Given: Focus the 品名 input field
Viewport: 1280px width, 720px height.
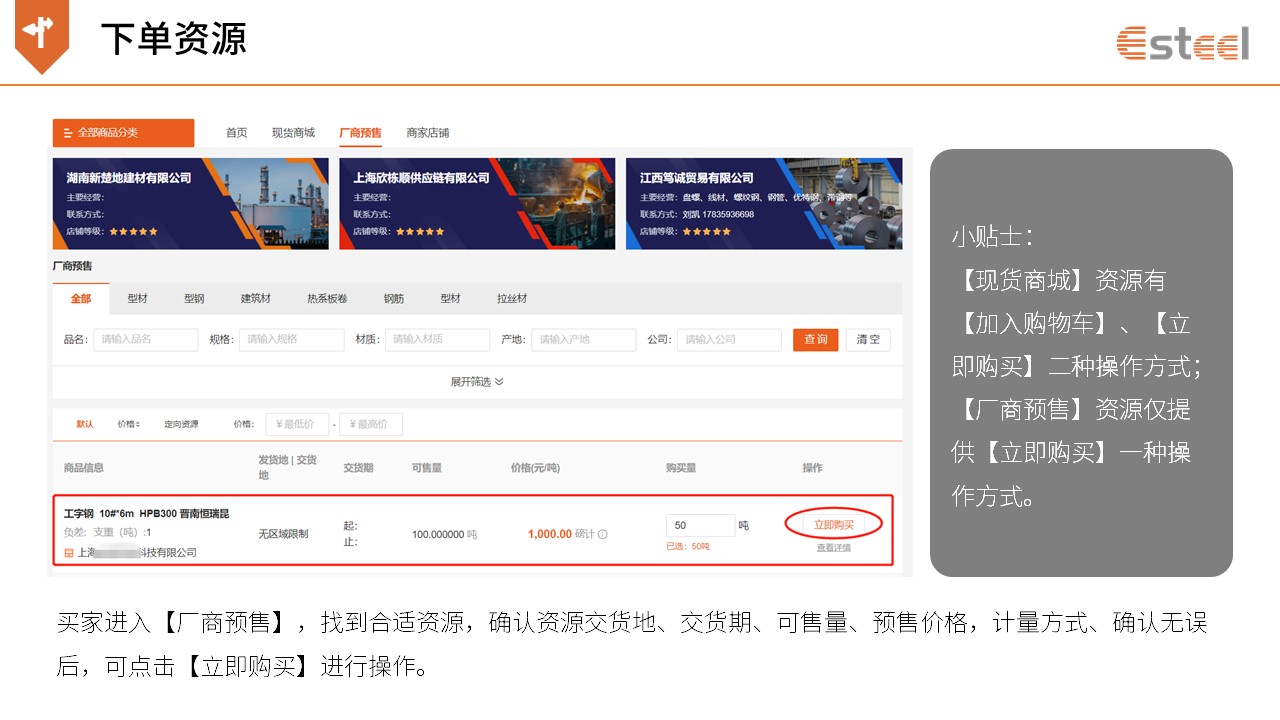Looking at the screenshot, I should [146, 340].
